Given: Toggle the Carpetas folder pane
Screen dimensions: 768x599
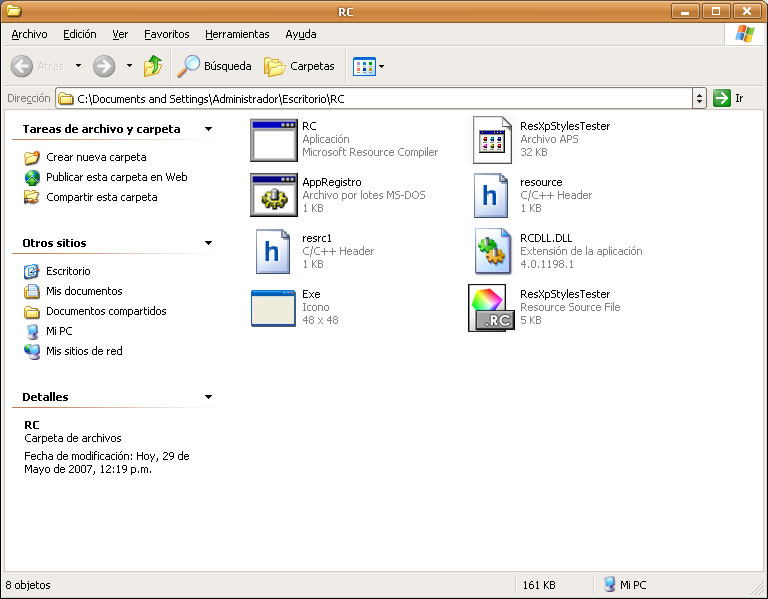Looking at the screenshot, I should (300, 67).
